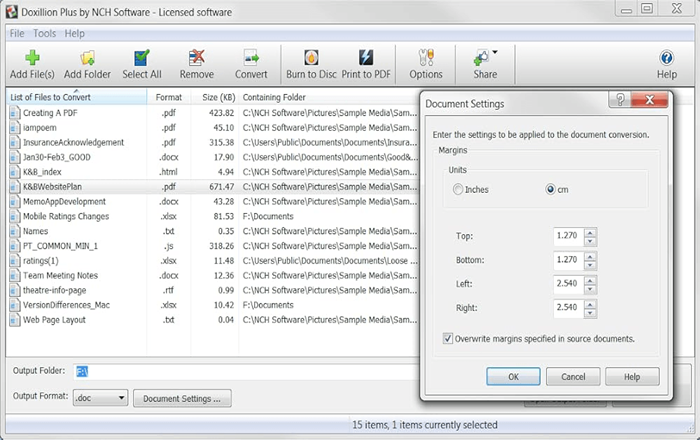
Task: Click file icon beside InsuranceAcknowledgement
Action: pyautogui.click(x=15, y=142)
